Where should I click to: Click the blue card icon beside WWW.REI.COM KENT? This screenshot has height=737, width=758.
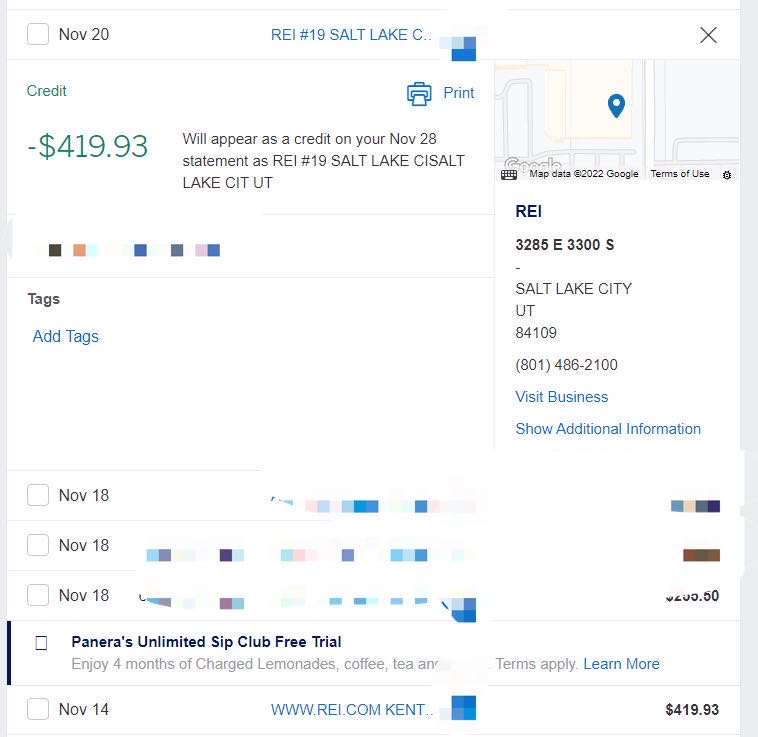463,709
